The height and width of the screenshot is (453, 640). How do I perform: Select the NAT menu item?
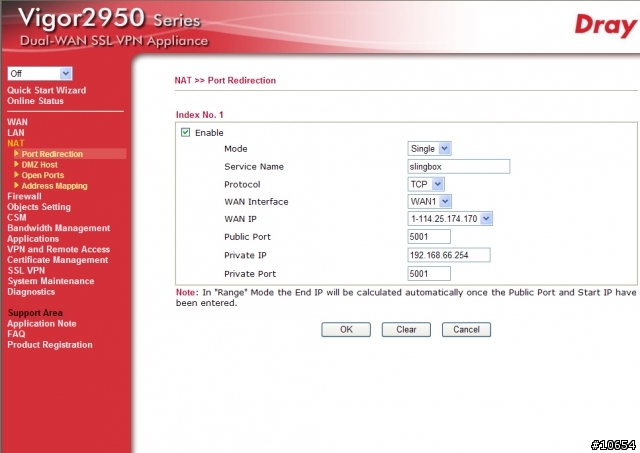coord(16,143)
